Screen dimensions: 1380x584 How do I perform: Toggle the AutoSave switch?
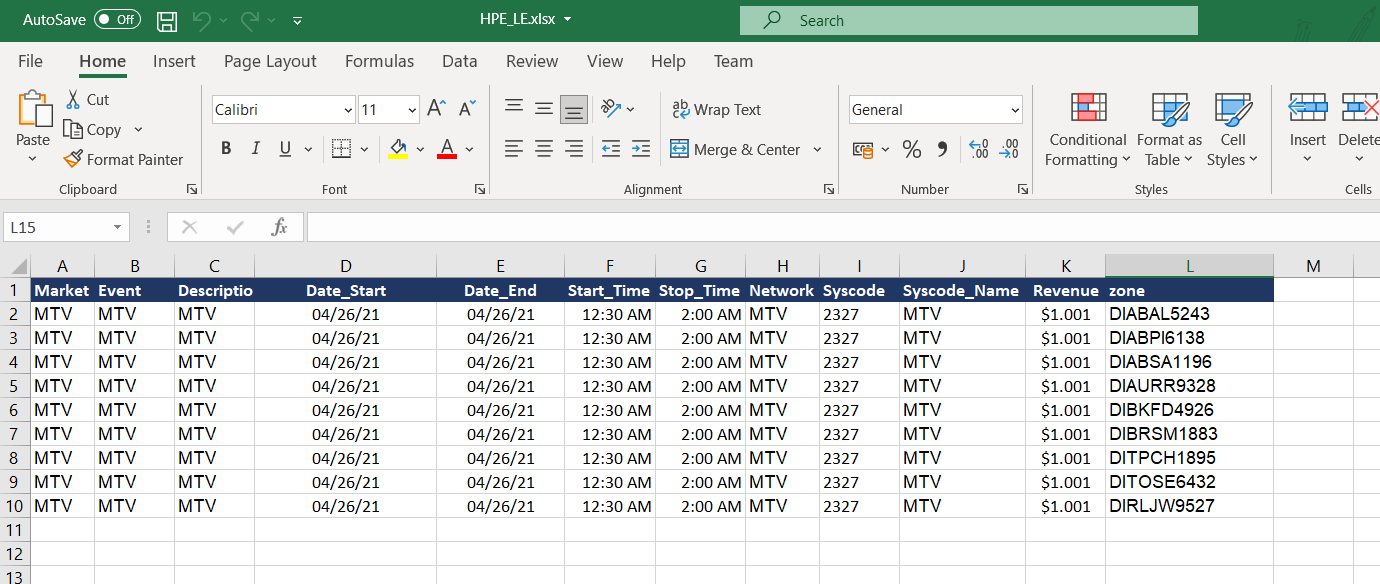pyautogui.click(x=117, y=20)
